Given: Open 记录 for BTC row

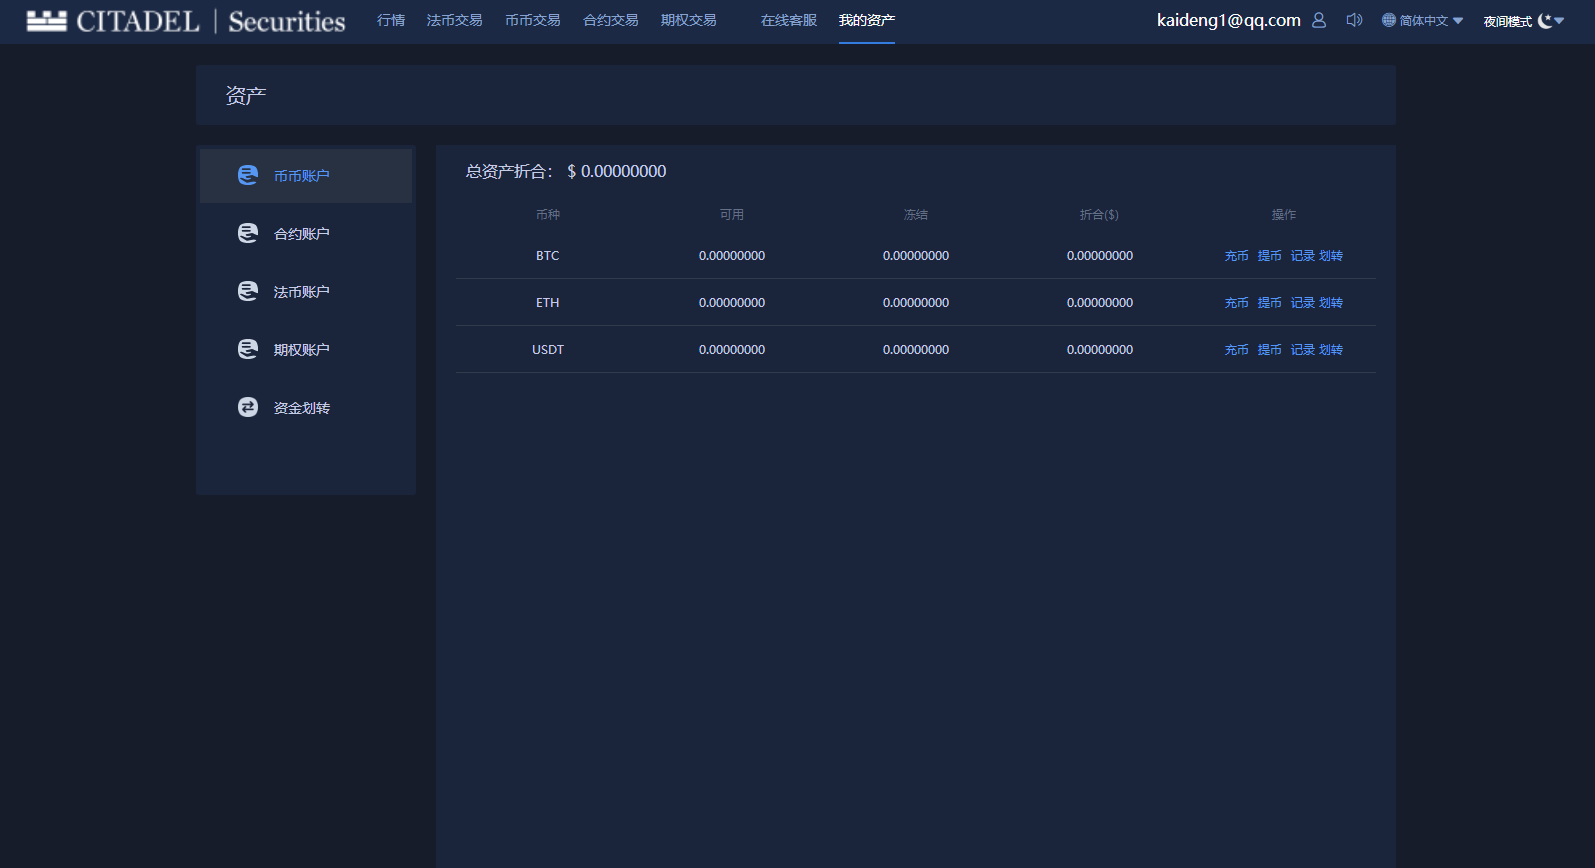Looking at the screenshot, I should coord(1303,256).
